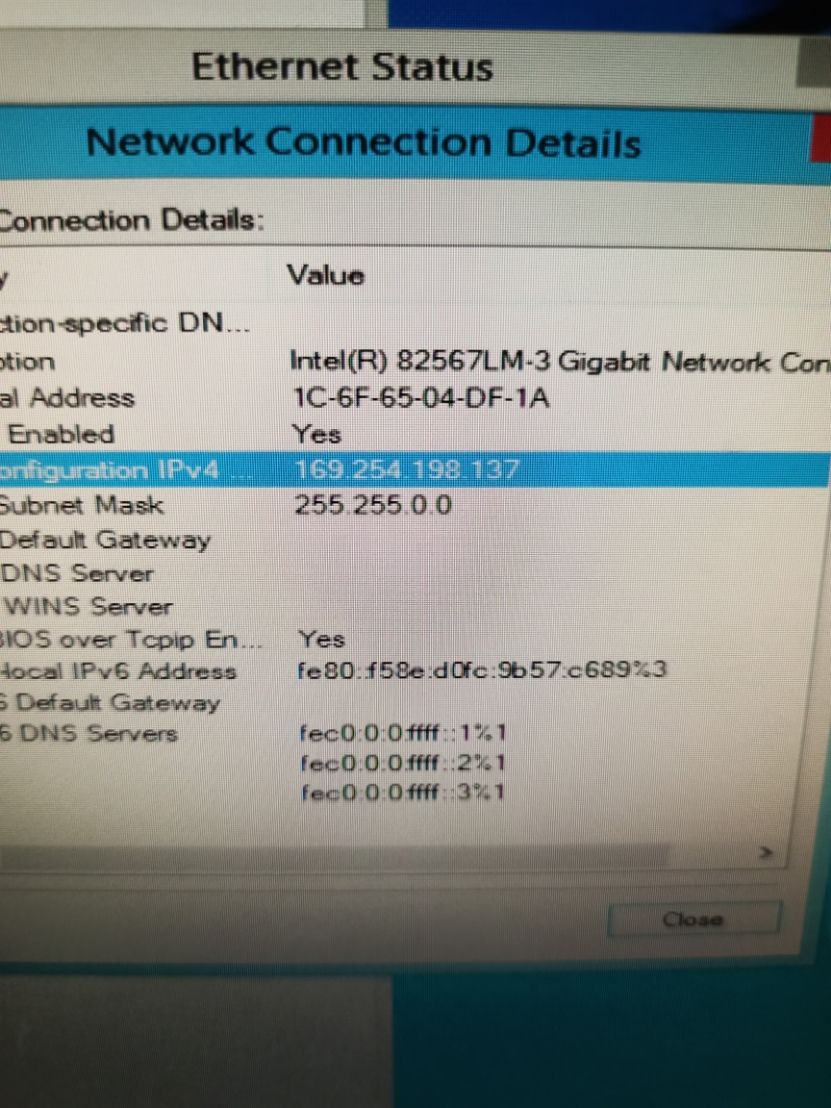
Task: Click the Close button
Action: click(x=694, y=919)
